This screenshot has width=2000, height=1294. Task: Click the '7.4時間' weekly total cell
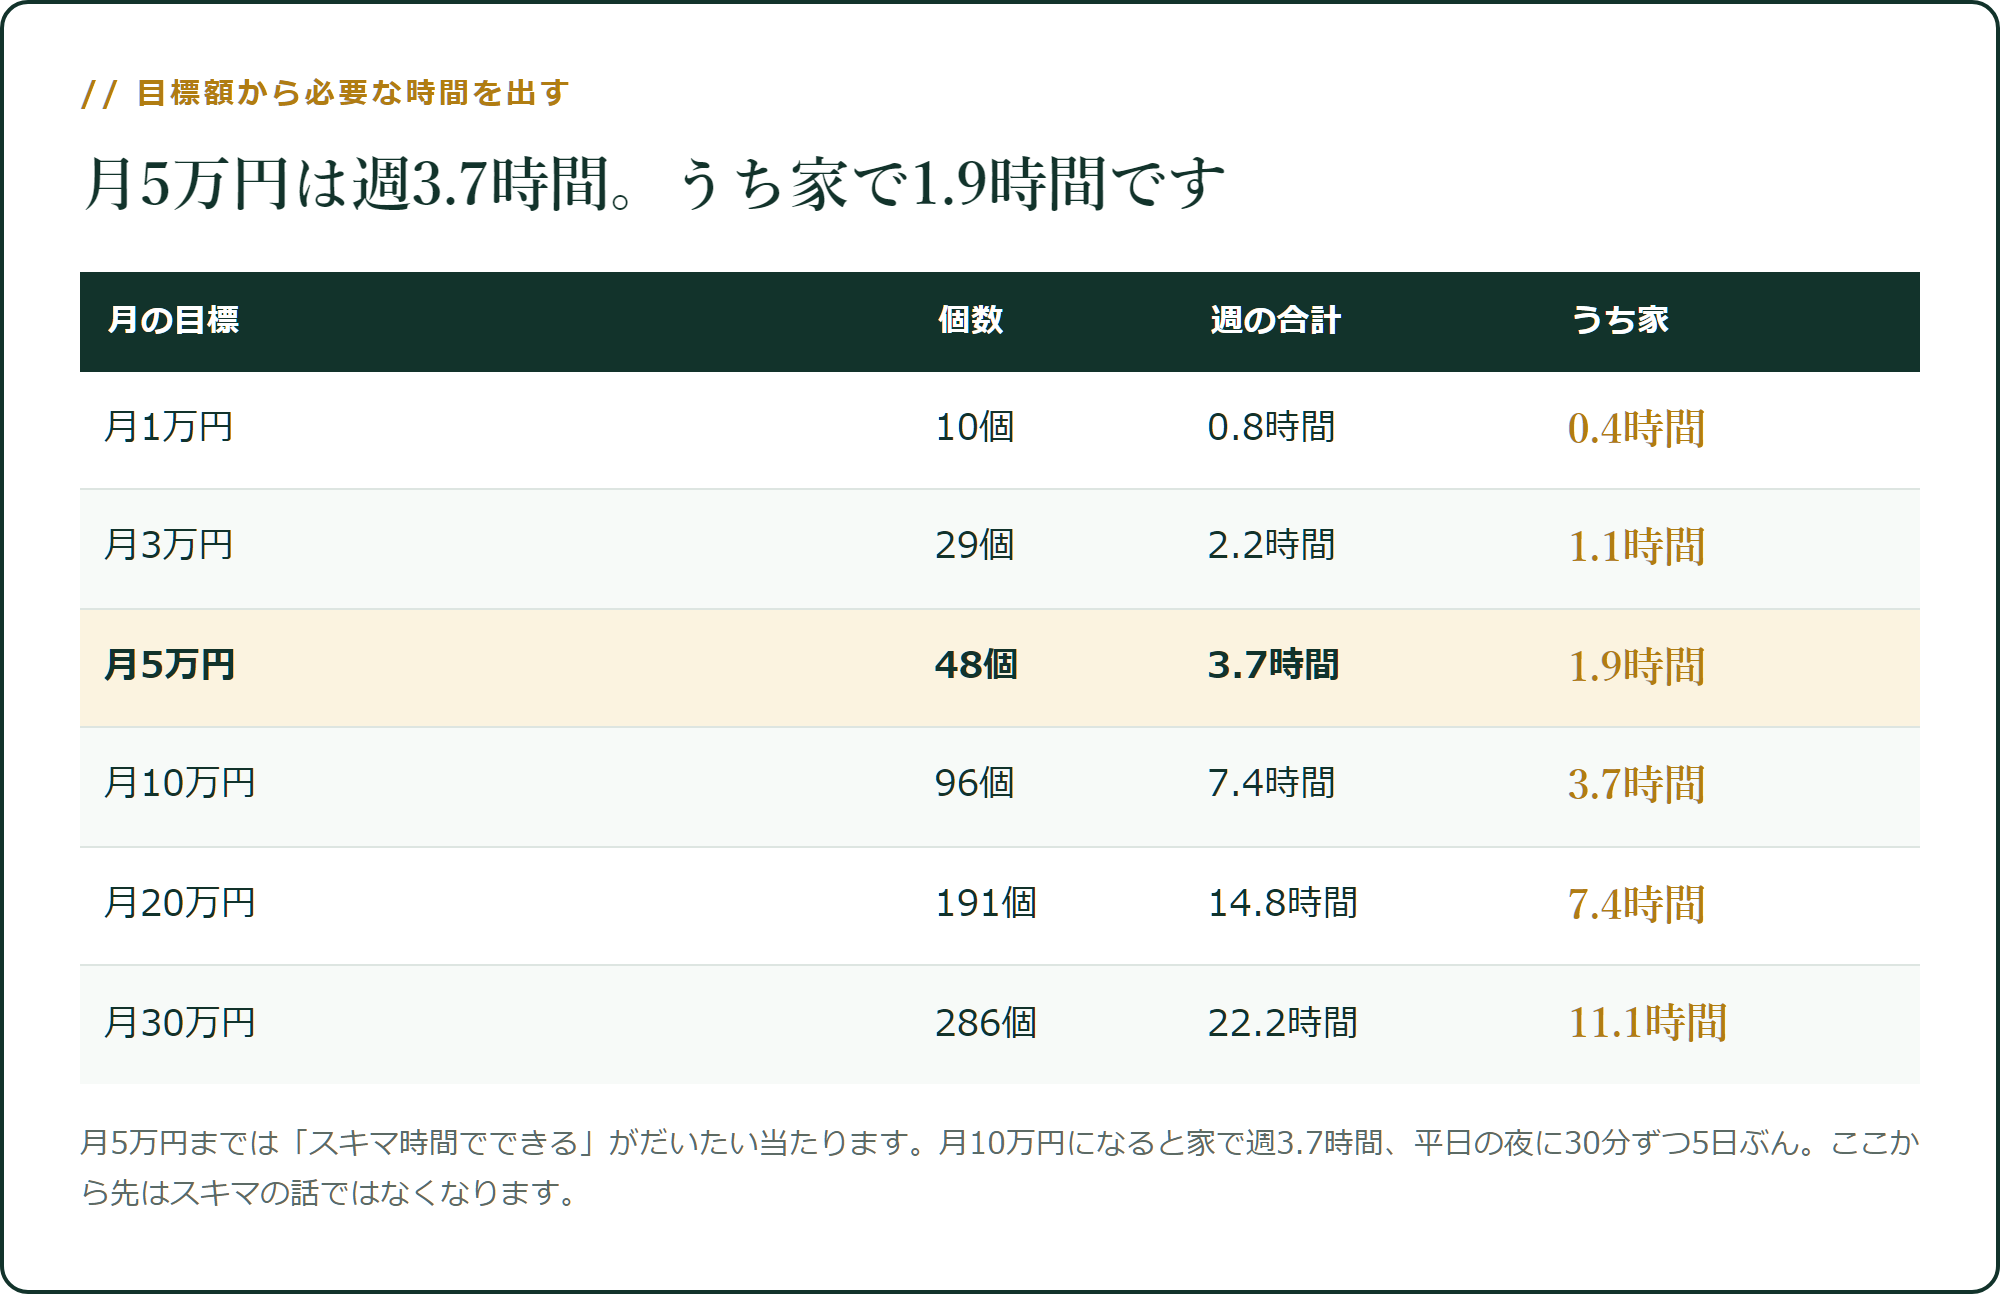tap(1271, 783)
